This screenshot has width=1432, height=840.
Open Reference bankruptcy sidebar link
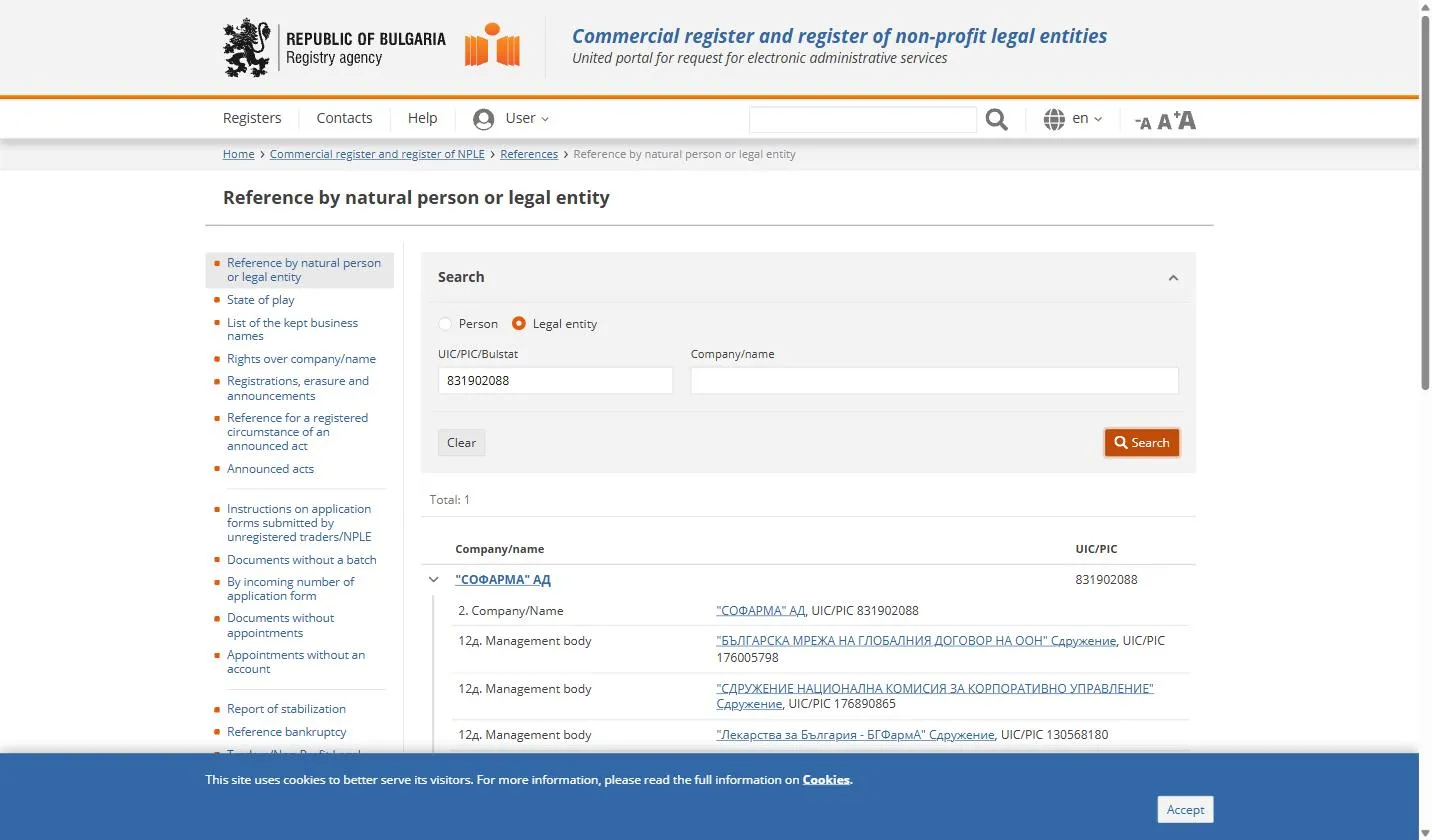(286, 732)
